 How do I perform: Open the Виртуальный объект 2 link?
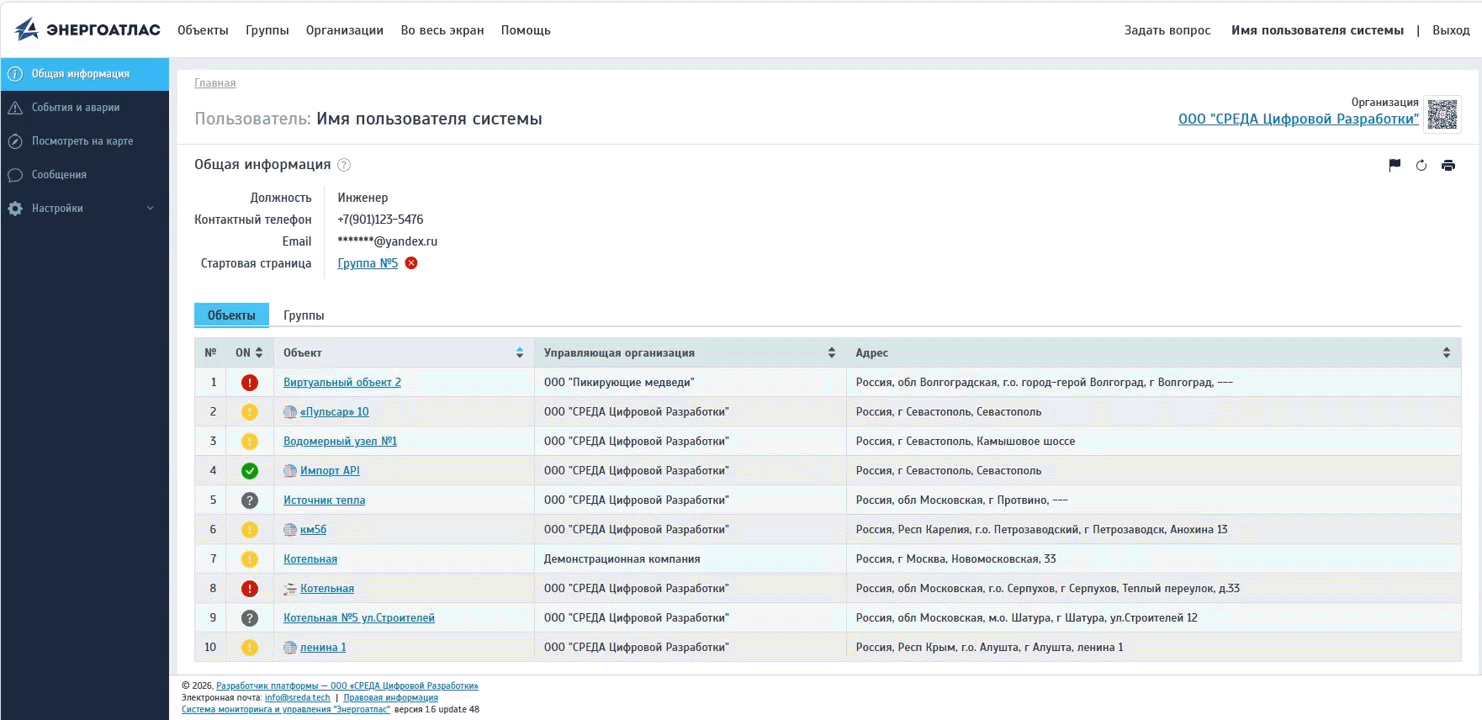coord(342,382)
